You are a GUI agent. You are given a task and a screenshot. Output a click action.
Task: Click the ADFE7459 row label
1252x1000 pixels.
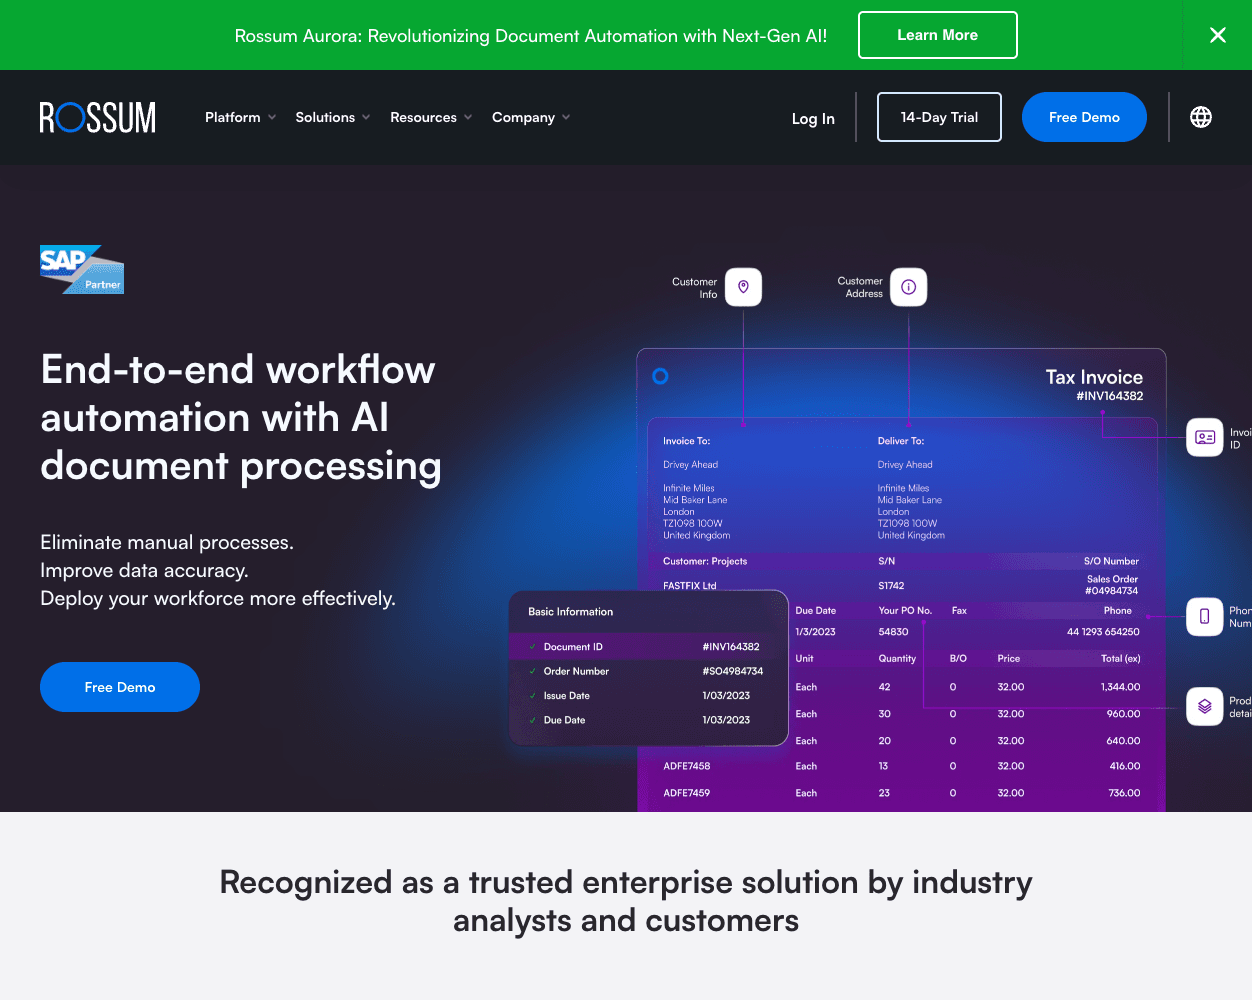[x=687, y=793]
